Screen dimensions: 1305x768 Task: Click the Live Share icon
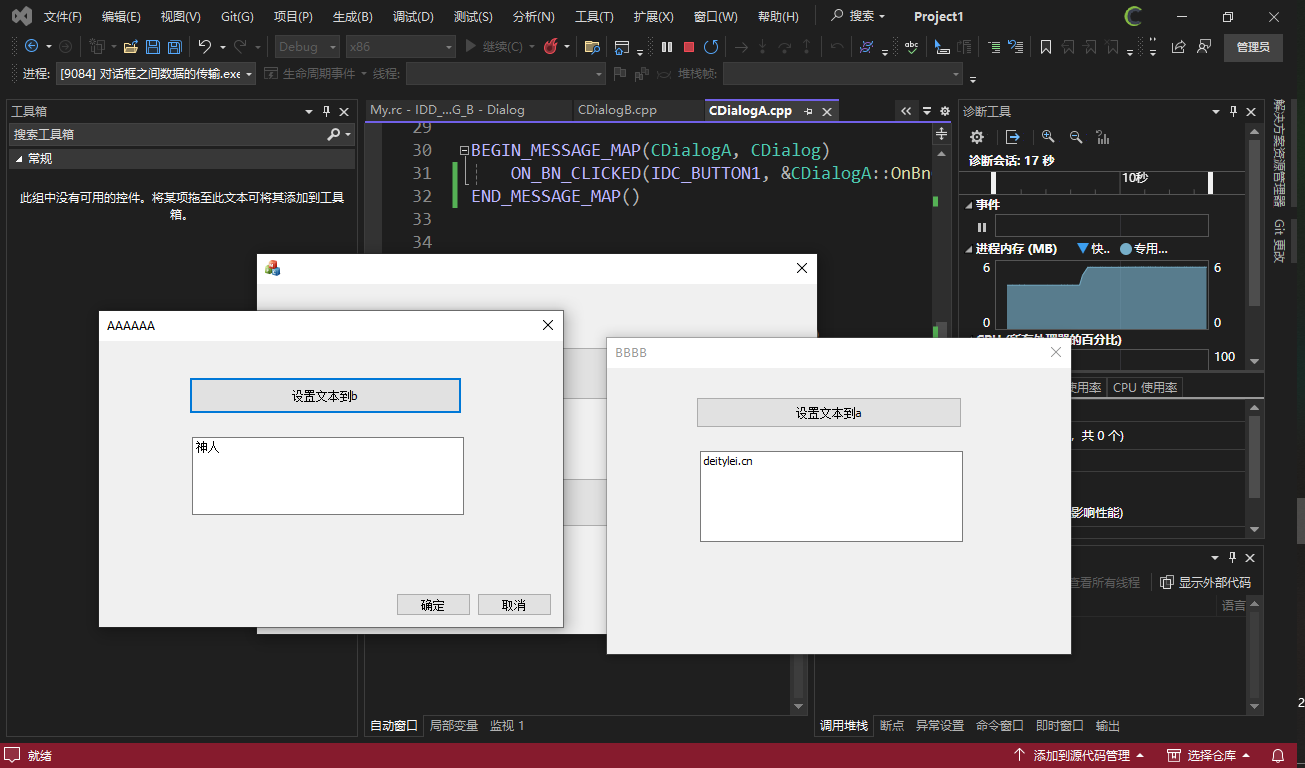pyautogui.click(x=1178, y=46)
